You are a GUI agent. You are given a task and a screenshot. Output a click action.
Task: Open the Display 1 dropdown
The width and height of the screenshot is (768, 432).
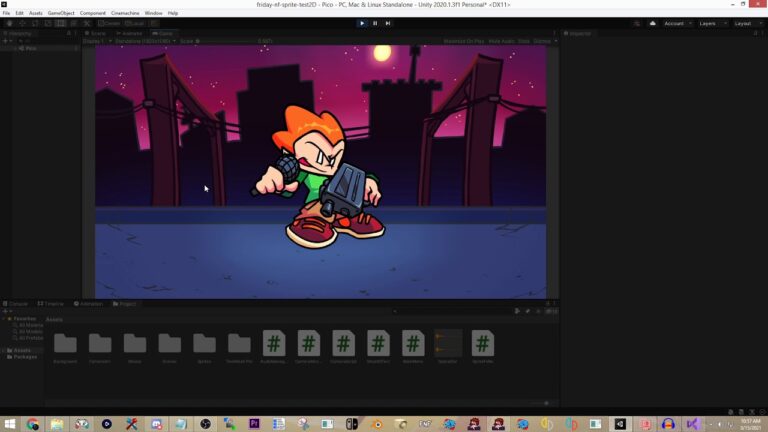point(97,41)
